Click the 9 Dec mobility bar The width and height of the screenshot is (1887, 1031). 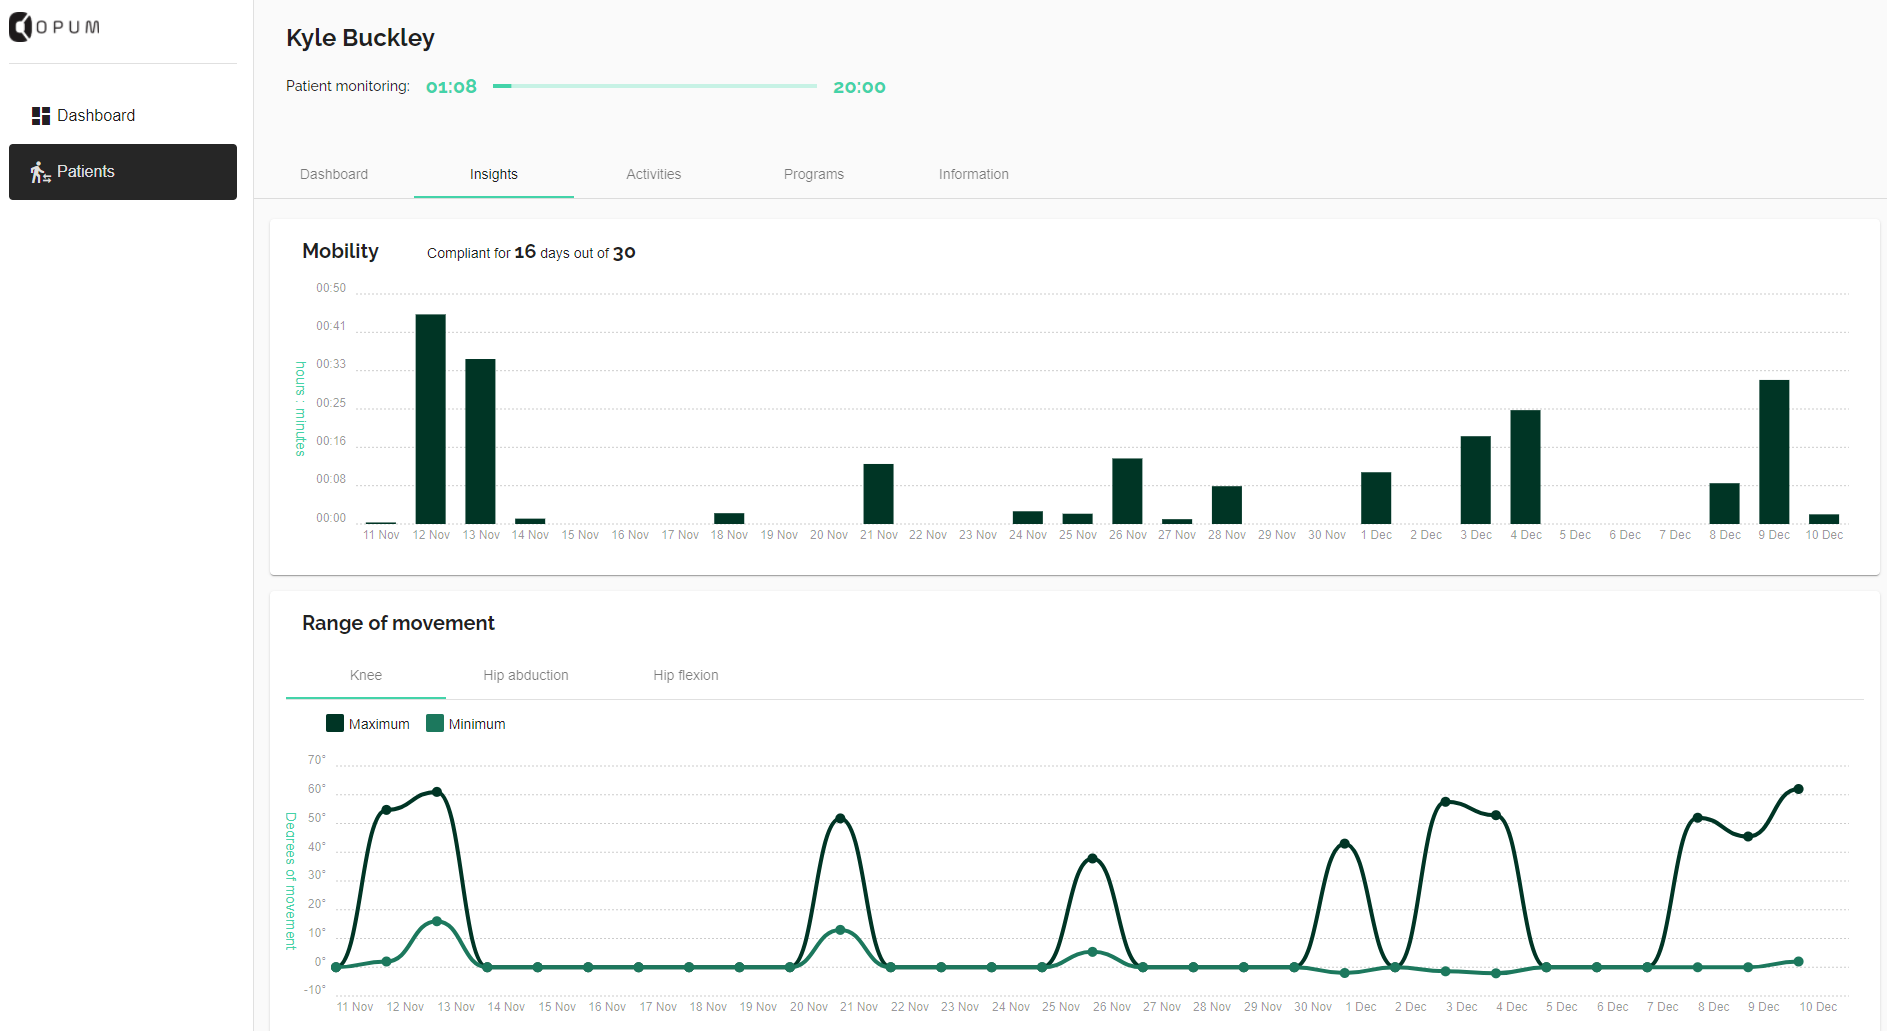(1774, 452)
